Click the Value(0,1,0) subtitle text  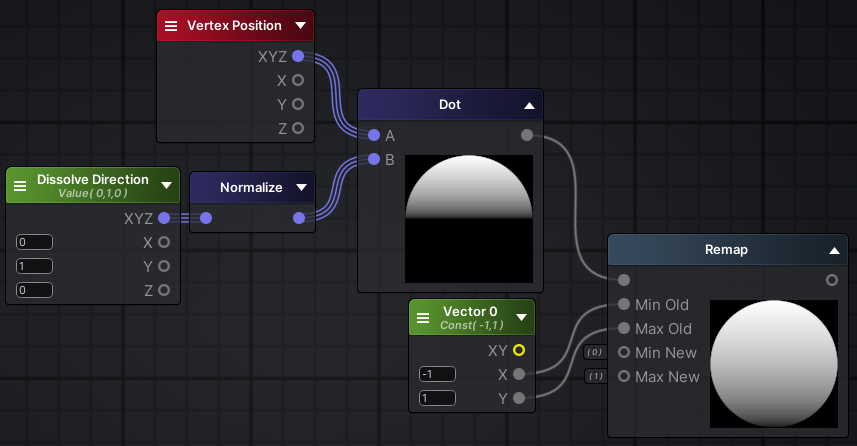(93, 193)
